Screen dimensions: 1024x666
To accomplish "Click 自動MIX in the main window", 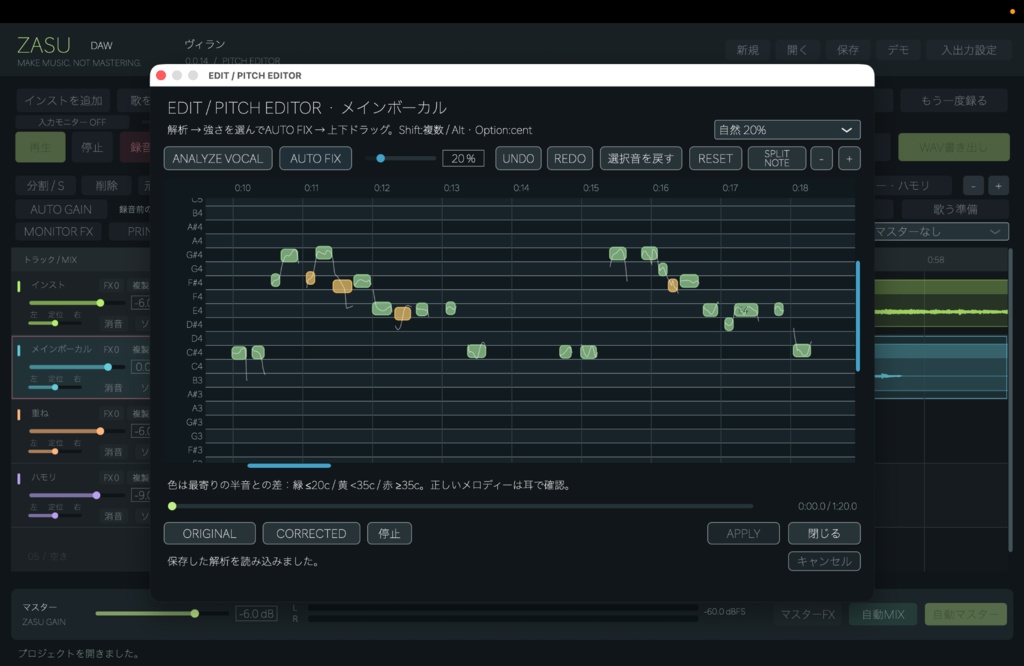I will click(883, 614).
